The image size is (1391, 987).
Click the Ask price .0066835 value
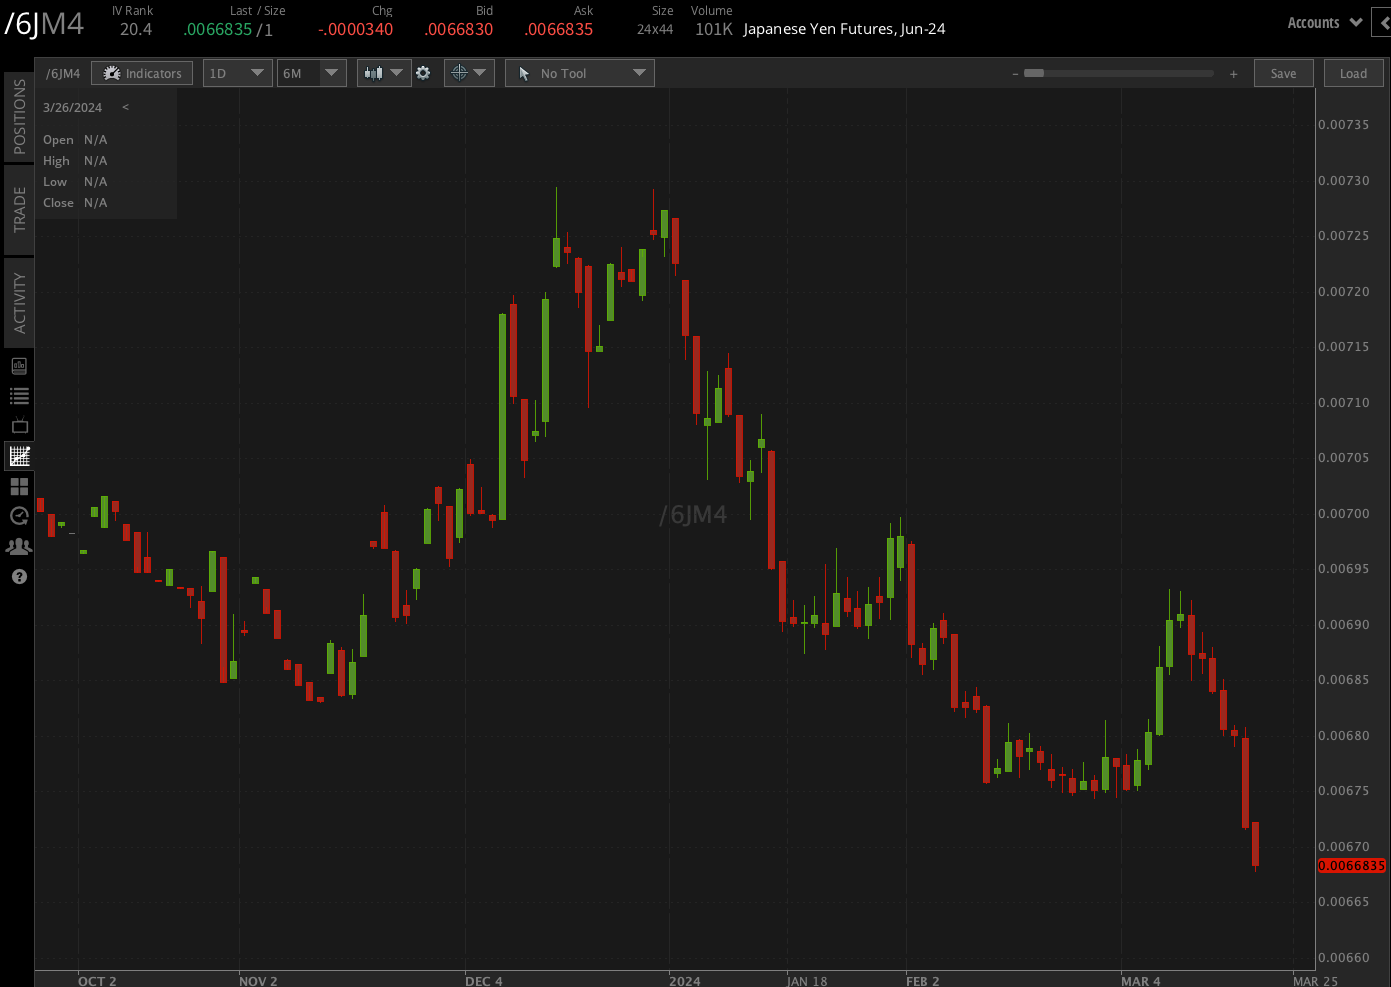click(x=559, y=30)
